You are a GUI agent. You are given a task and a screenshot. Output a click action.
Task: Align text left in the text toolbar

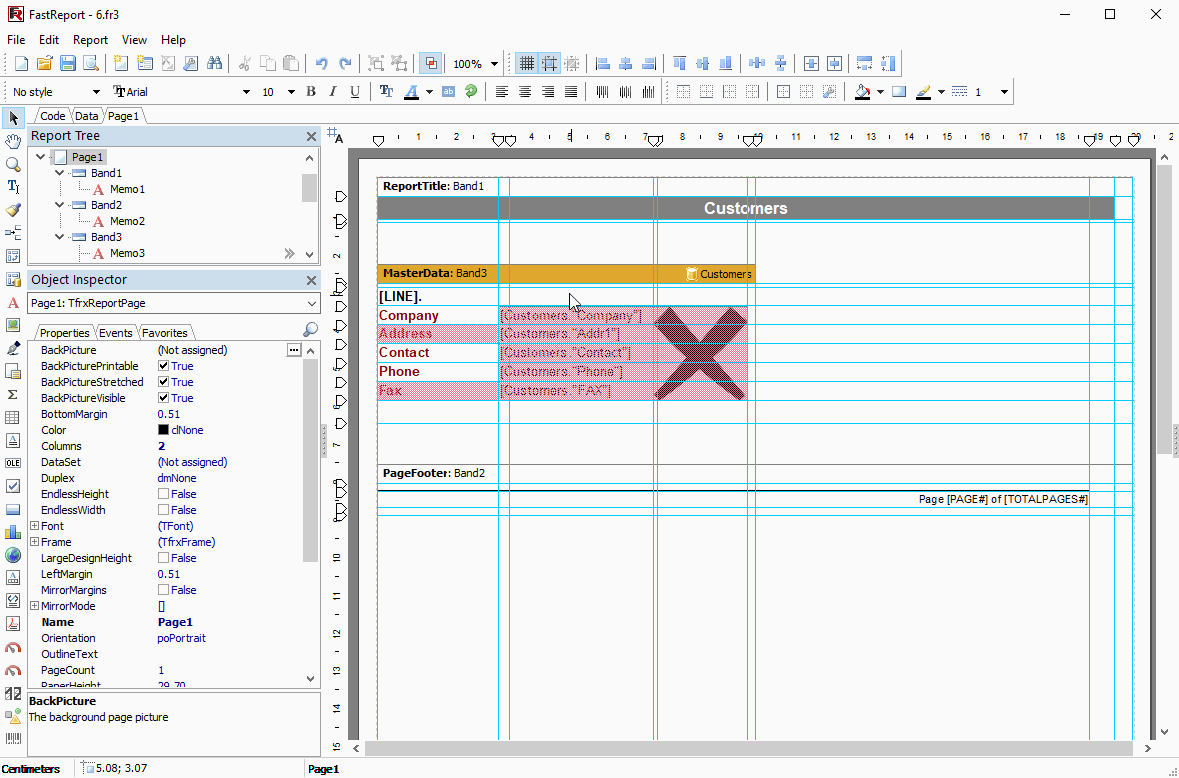tap(502, 92)
